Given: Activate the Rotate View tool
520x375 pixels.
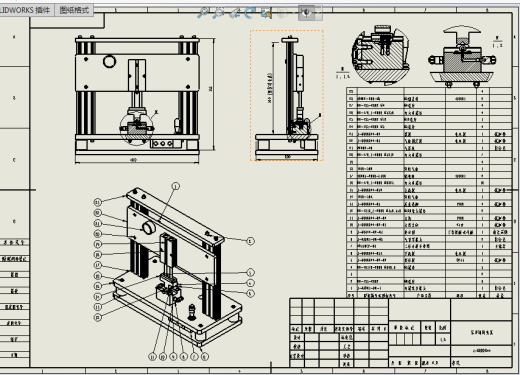Looking at the screenshot, I should (250, 13).
